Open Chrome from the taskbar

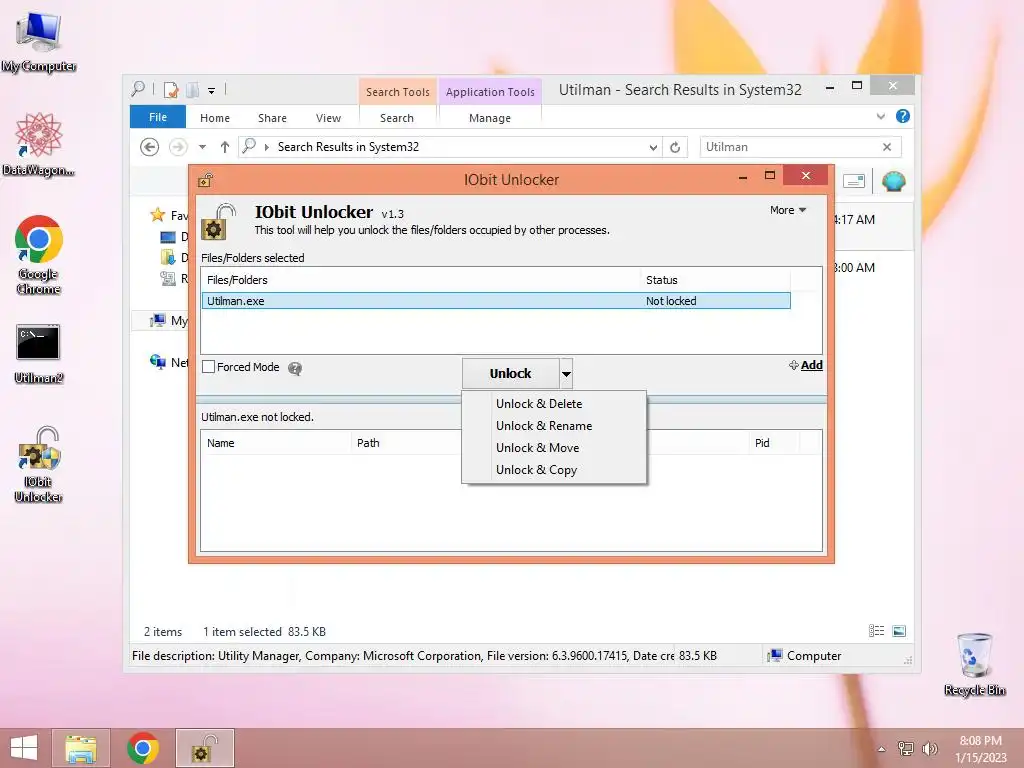pyautogui.click(x=142, y=748)
